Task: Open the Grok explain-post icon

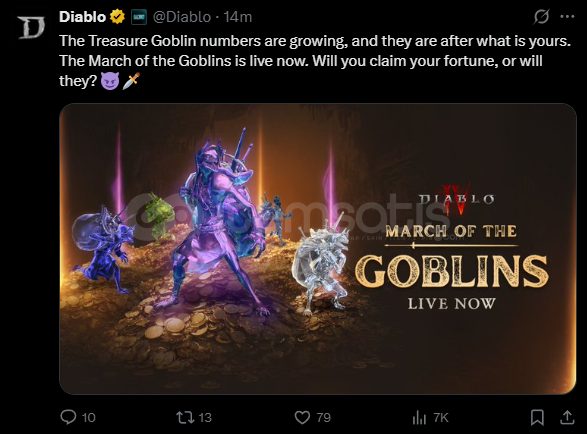Action: pos(542,16)
